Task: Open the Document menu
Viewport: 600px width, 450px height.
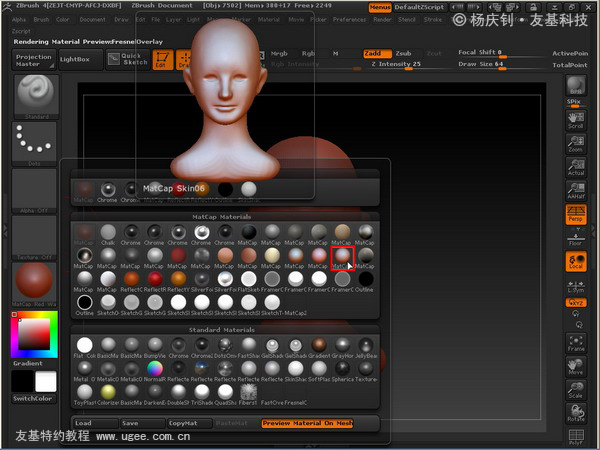Action: [x=93, y=20]
